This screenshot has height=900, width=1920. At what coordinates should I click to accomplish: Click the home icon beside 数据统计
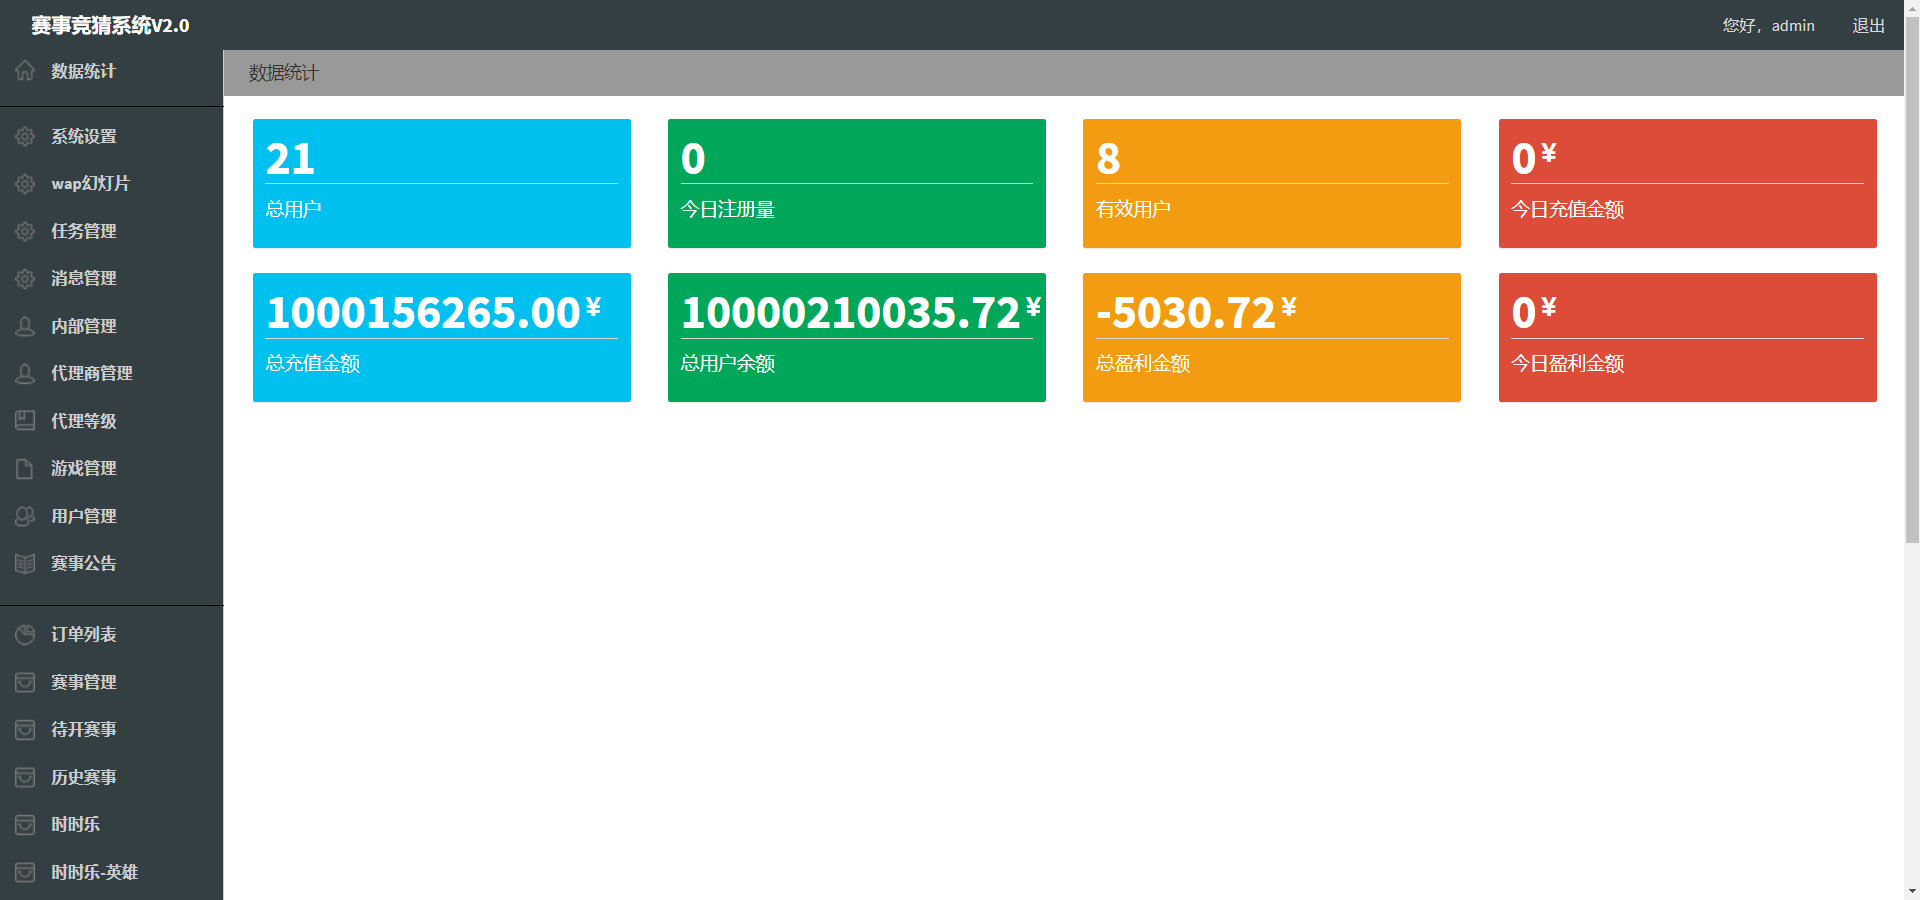pos(25,71)
